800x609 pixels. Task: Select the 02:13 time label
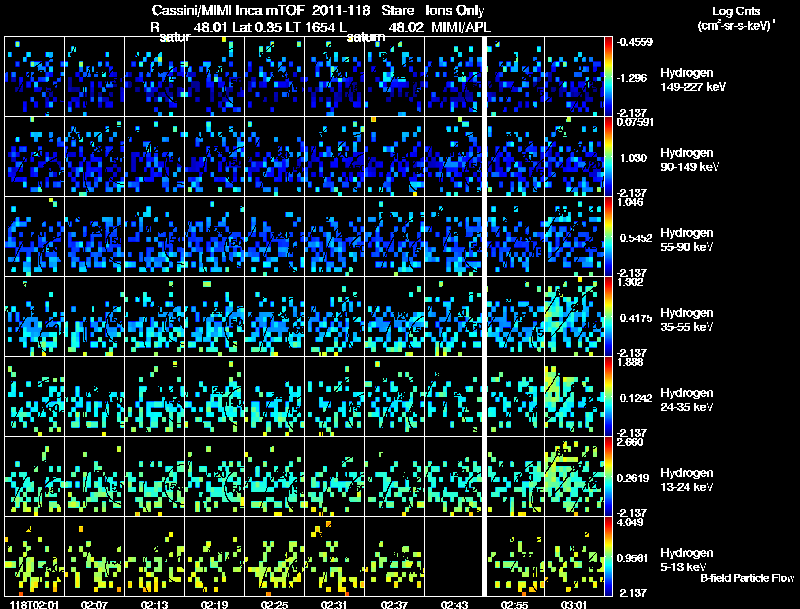[155, 604]
